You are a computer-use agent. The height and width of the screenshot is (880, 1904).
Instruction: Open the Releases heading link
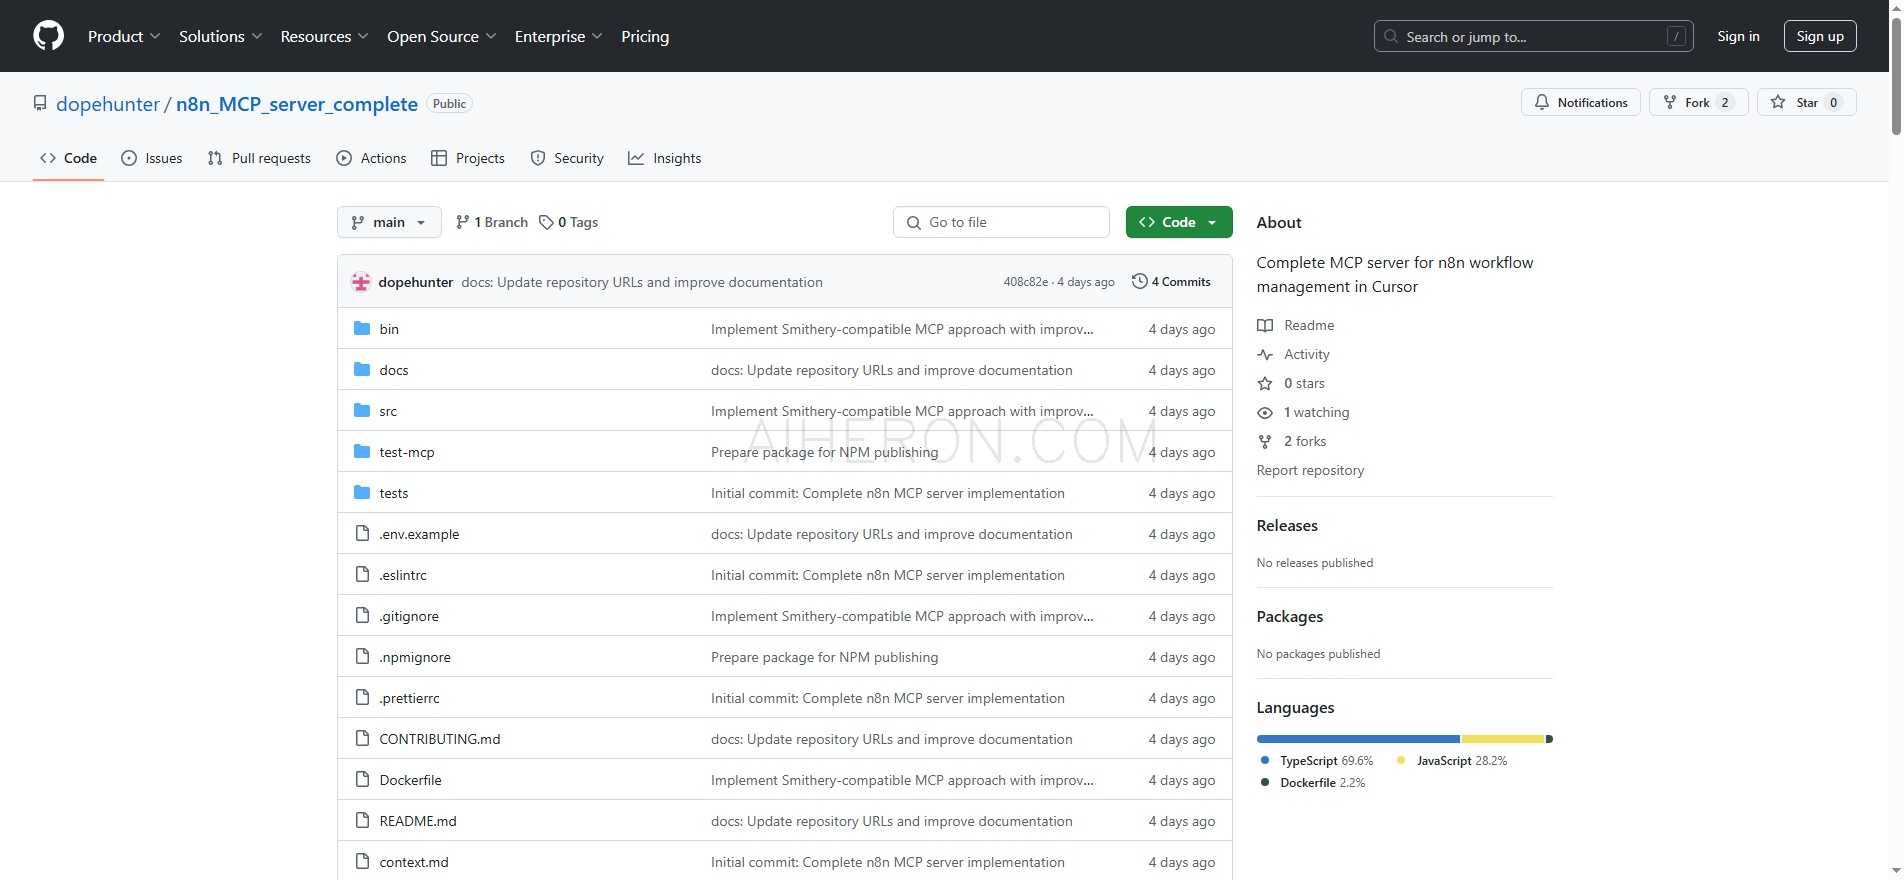pyautogui.click(x=1287, y=525)
